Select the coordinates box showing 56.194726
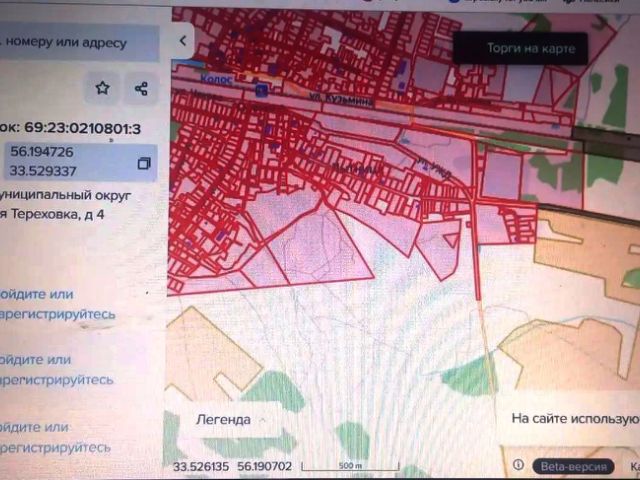 pyautogui.click(x=78, y=162)
